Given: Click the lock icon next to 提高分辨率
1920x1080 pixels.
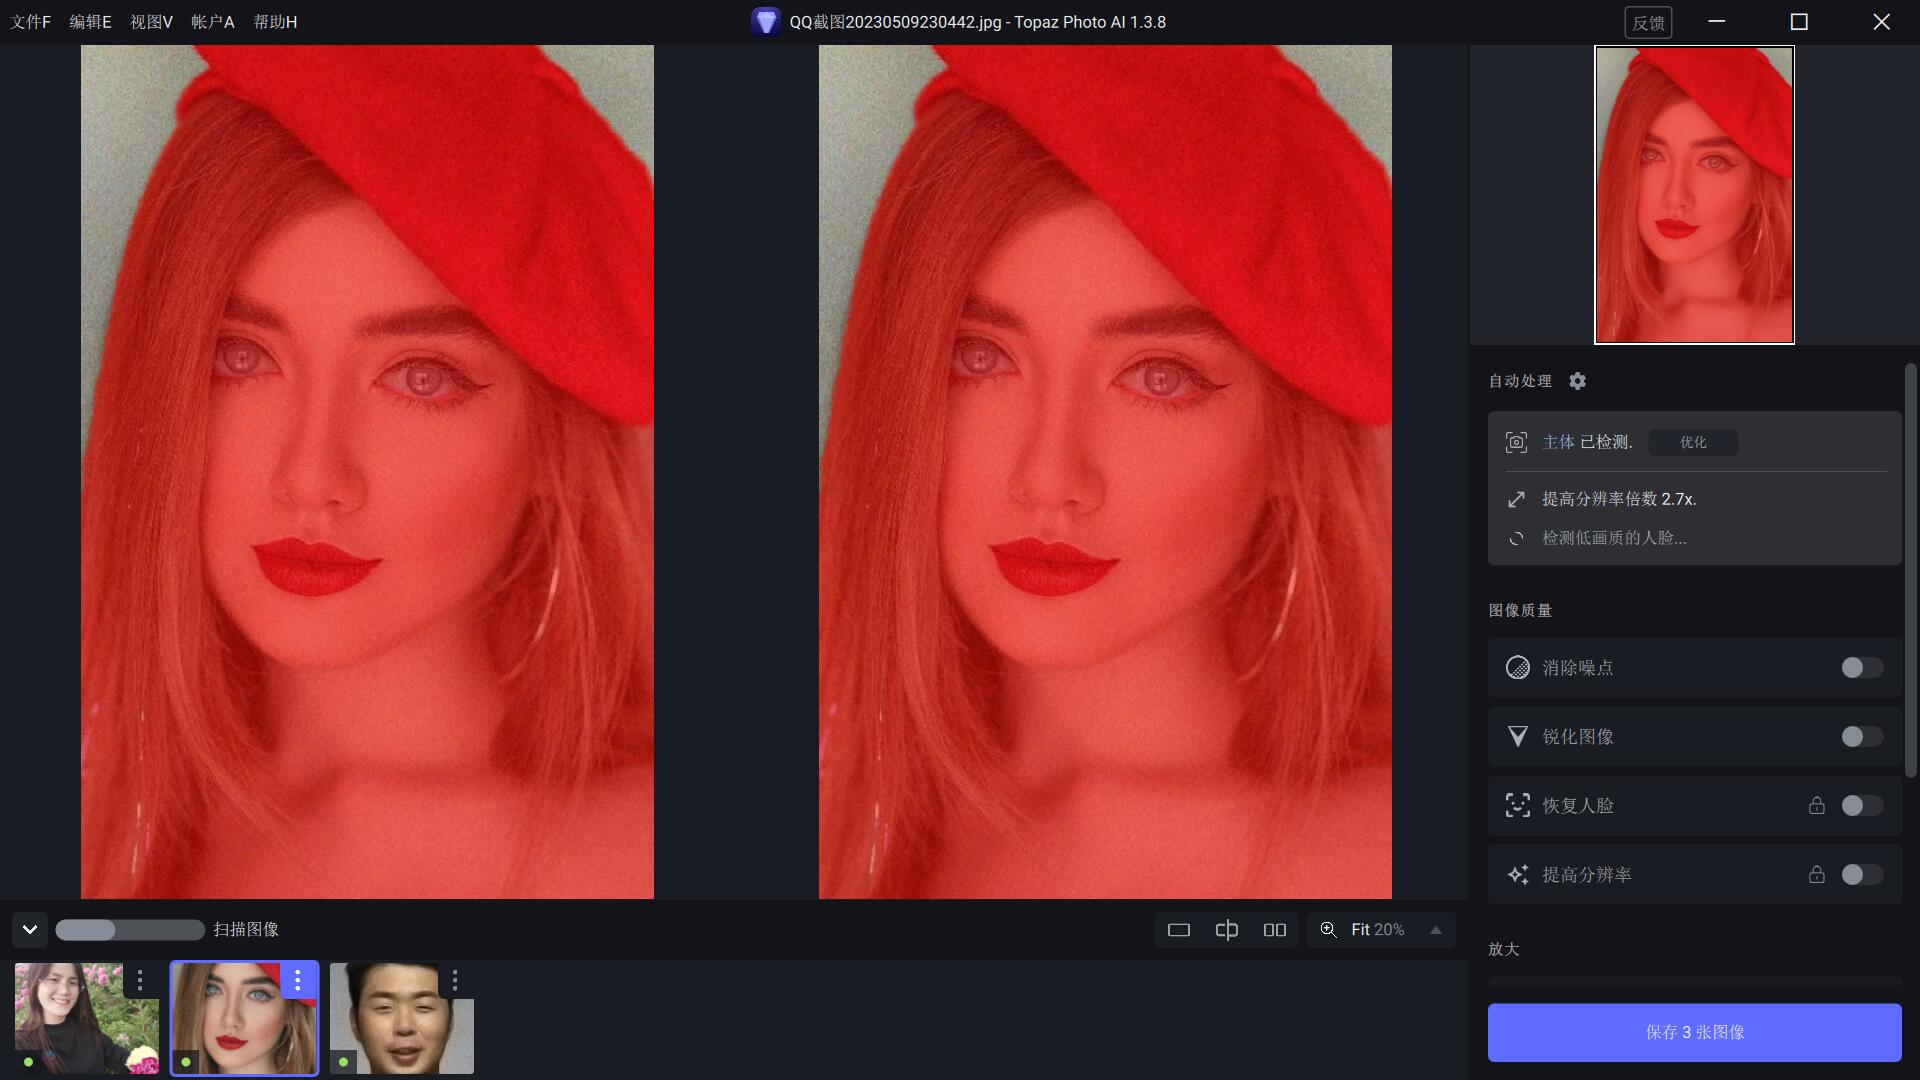Looking at the screenshot, I should click(x=1817, y=875).
